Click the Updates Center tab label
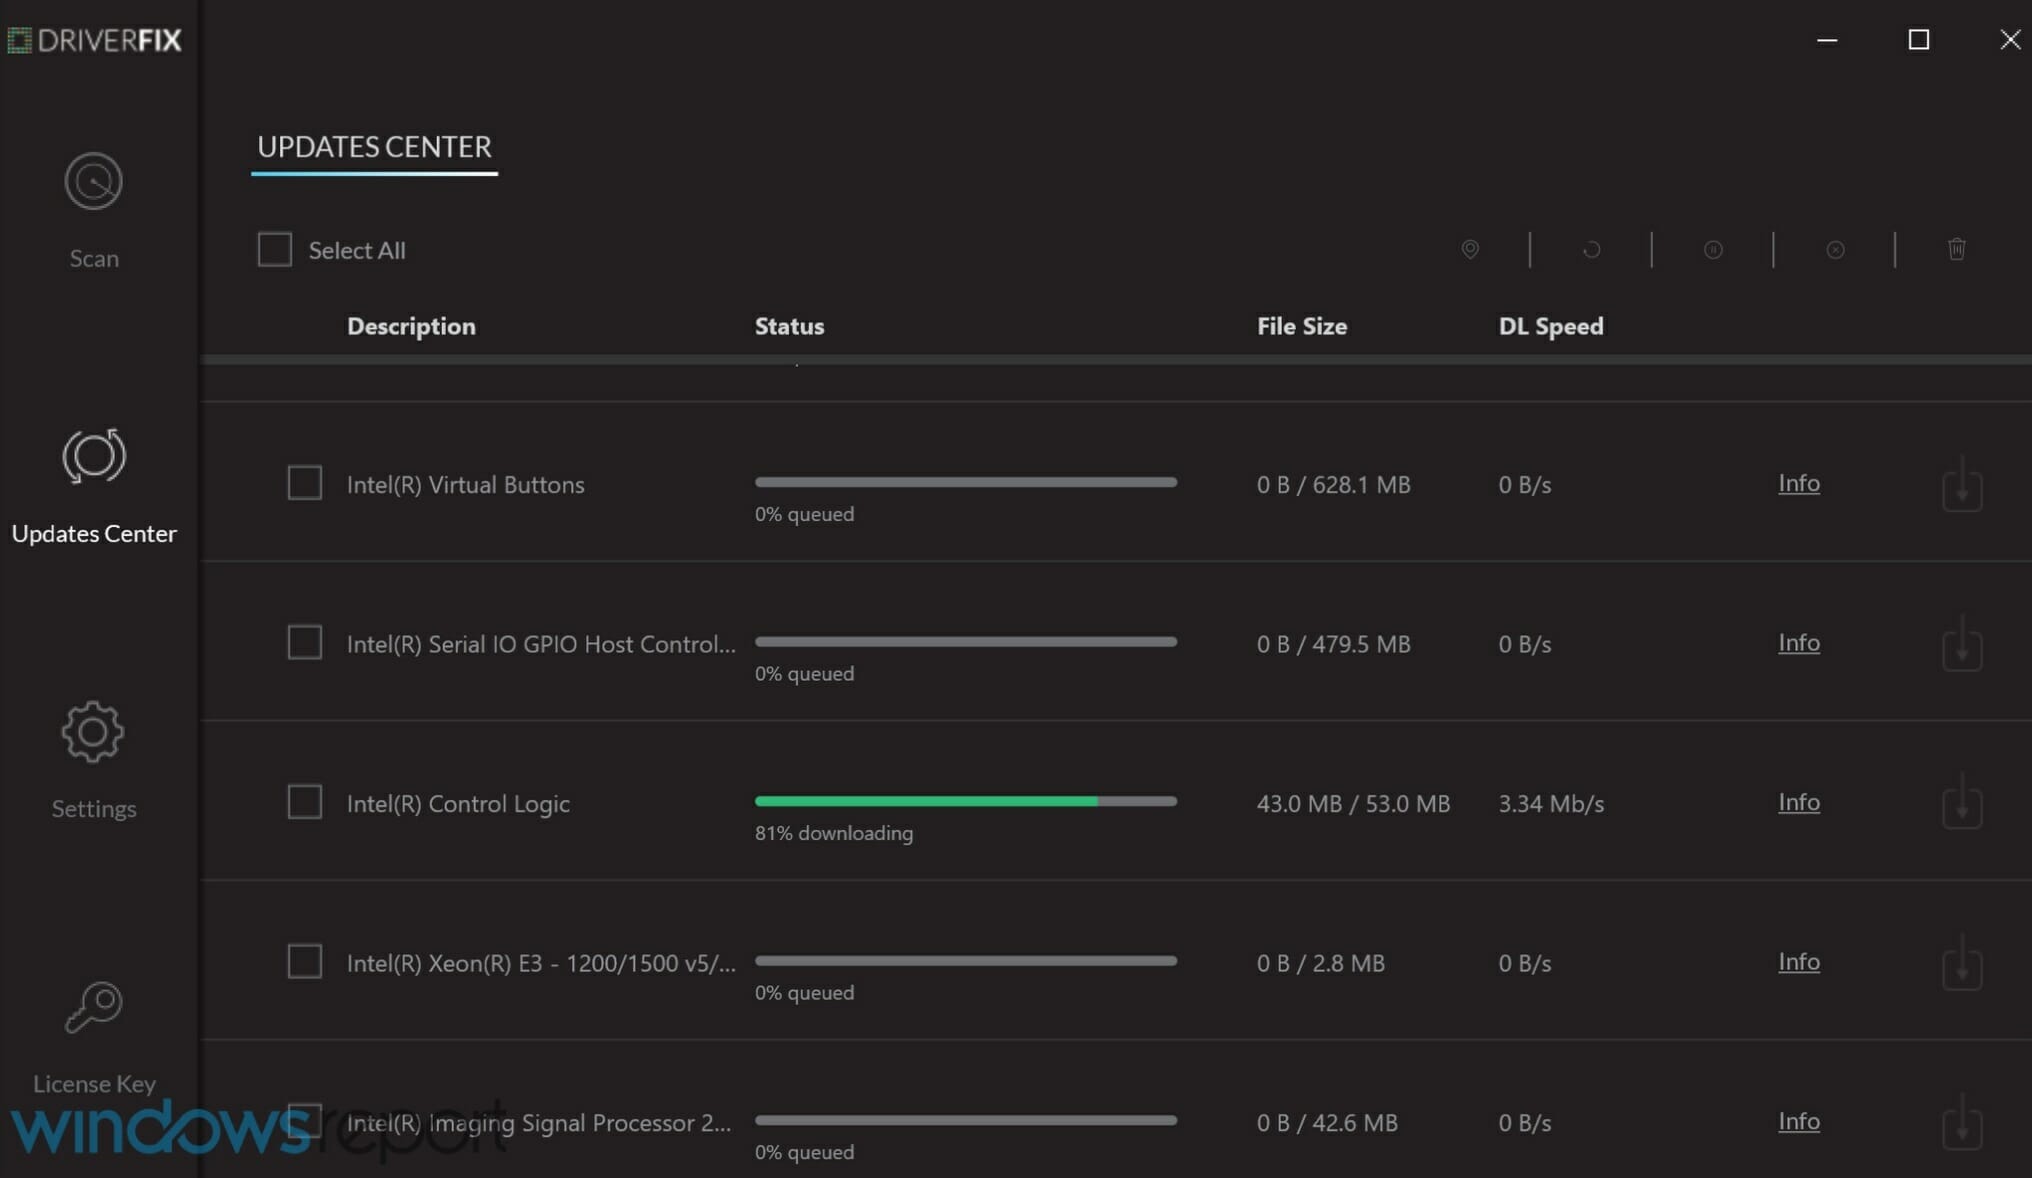 (x=94, y=533)
